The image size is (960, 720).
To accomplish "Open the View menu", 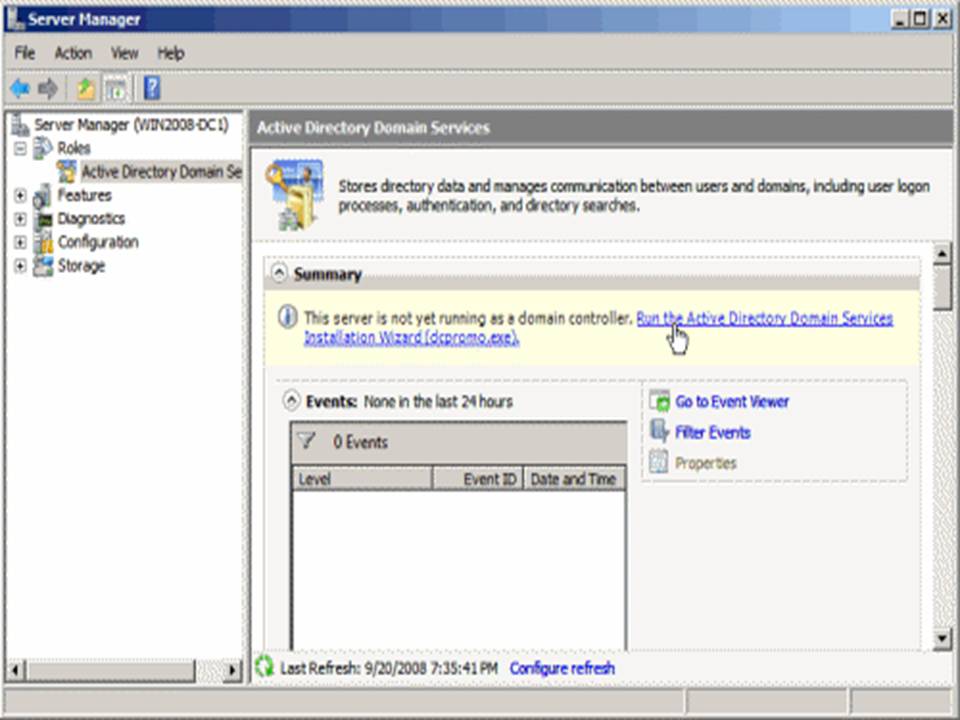I will point(124,53).
